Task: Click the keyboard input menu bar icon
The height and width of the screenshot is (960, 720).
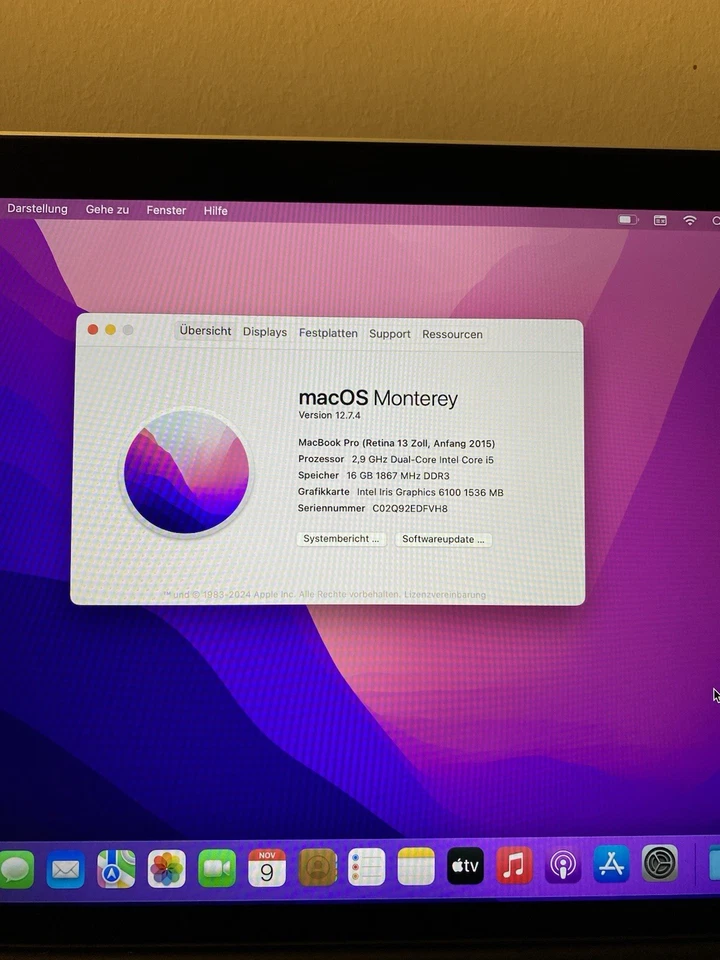Action: tap(660, 220)
